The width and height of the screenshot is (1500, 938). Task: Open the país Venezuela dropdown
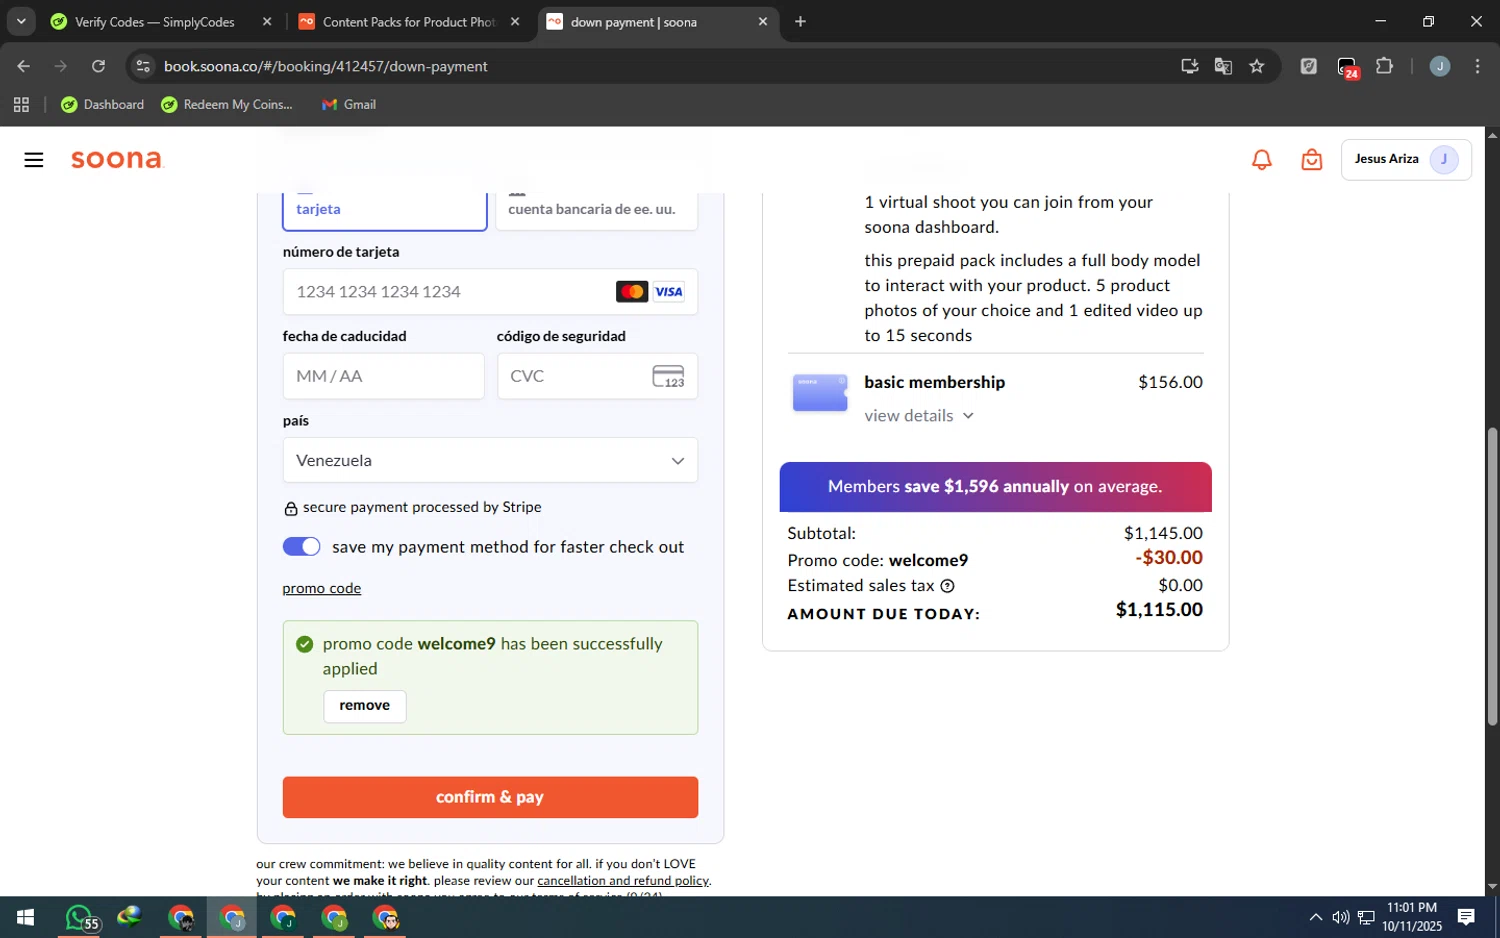[490, 460]
